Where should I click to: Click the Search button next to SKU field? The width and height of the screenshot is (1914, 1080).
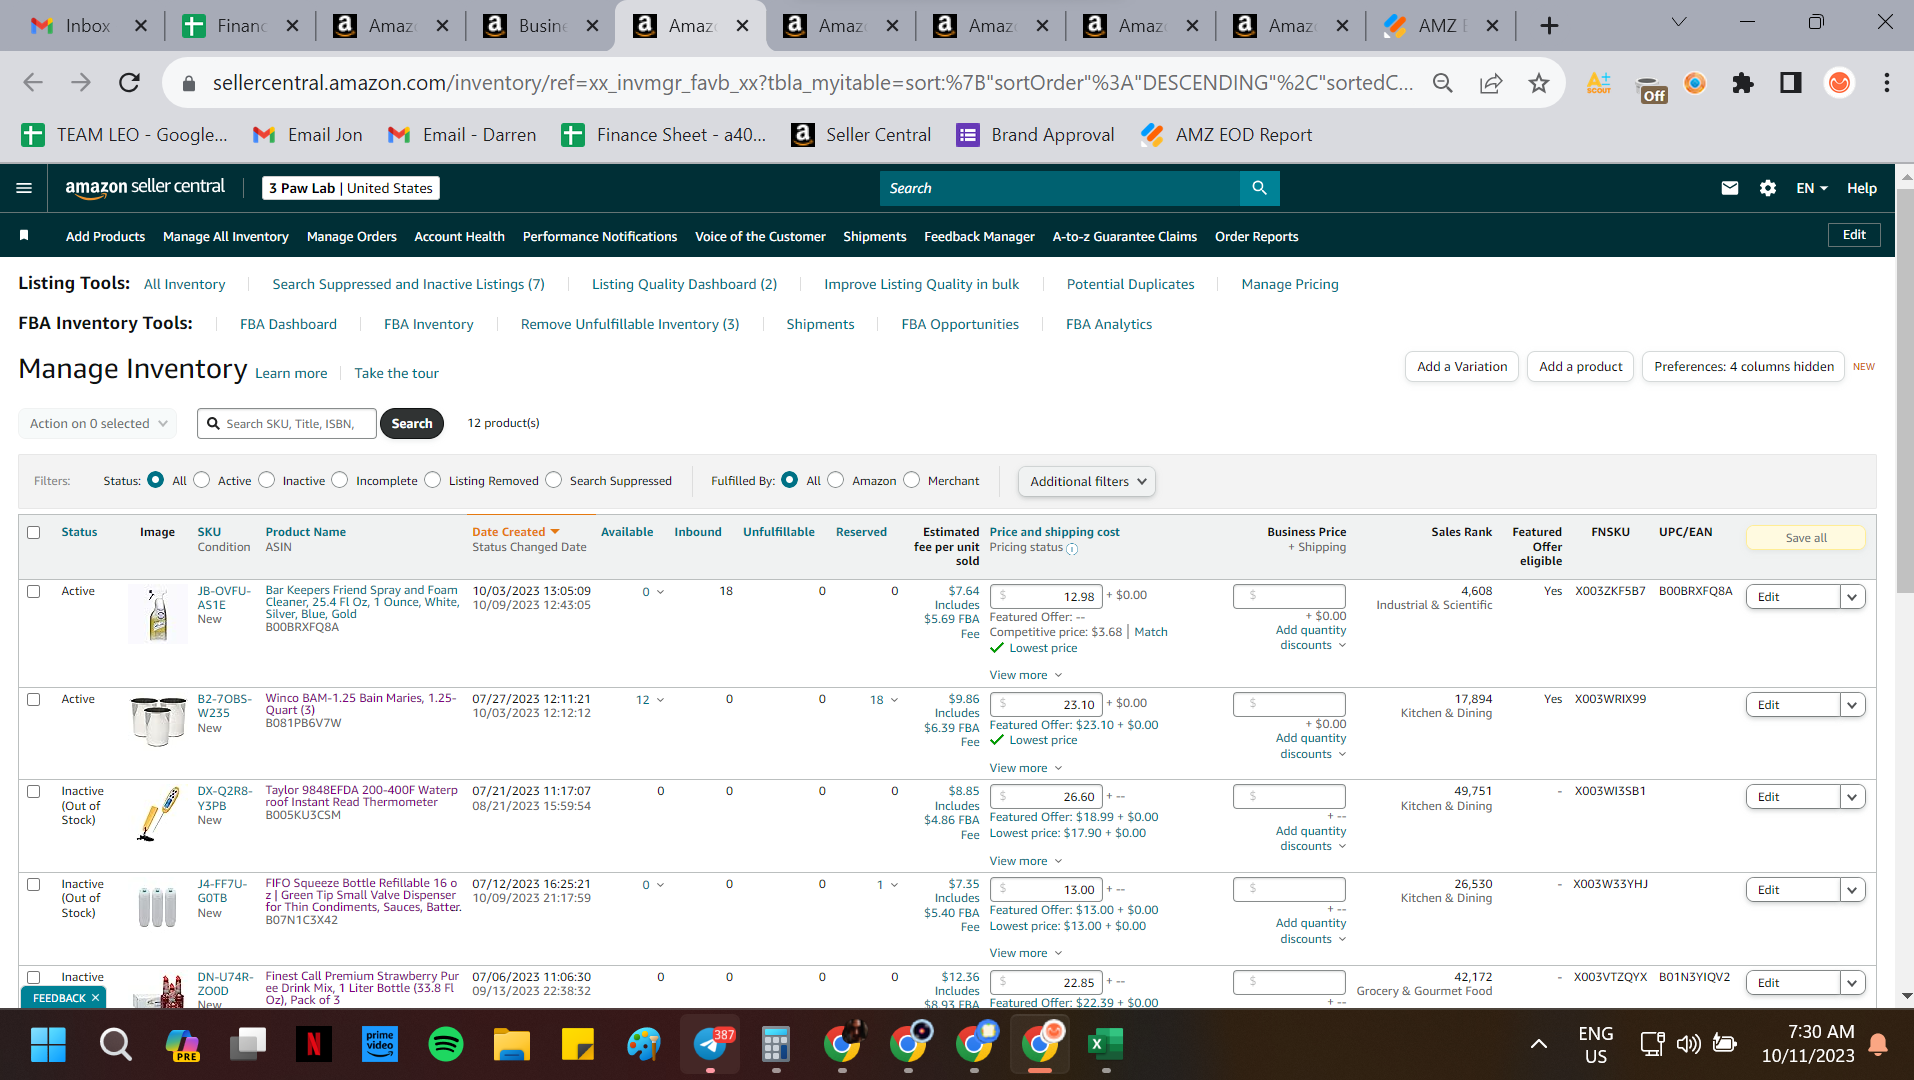[412, 423]
